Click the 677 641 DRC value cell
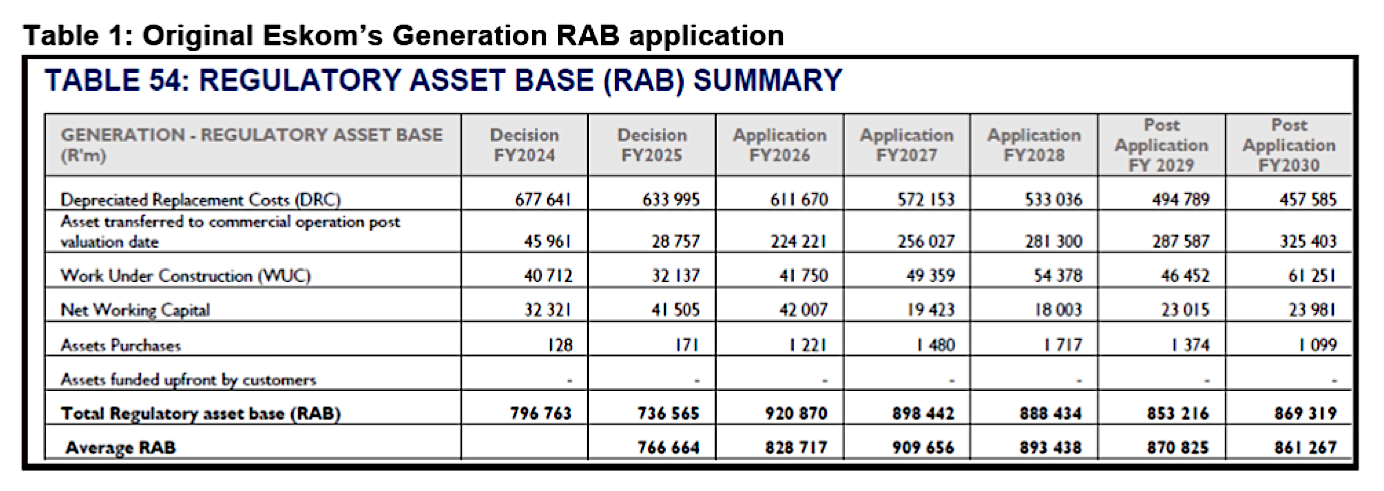The height and width of the screenshot is (491, 1384). (x=541, y=200)
